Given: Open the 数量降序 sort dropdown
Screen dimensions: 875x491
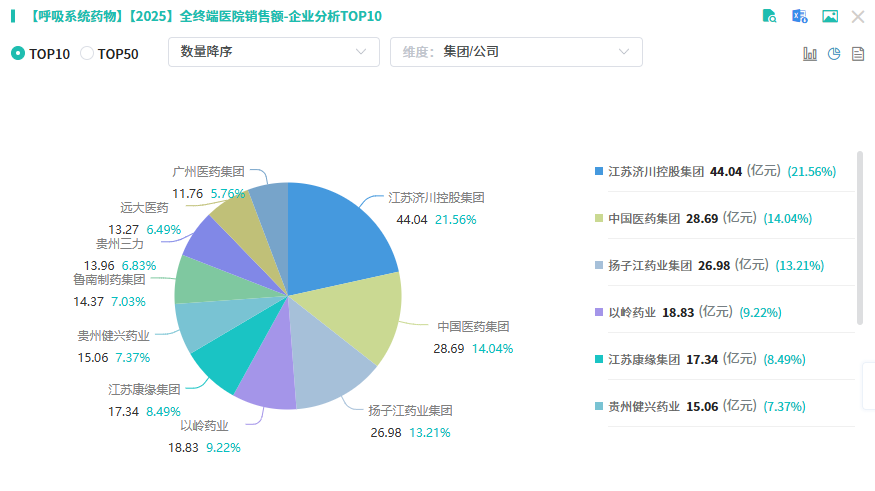Looking at the screenshot, I should click(273, 52).
